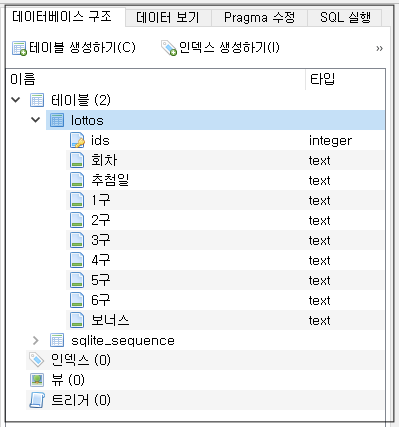Screen dimensions: 399x427
Task: Select the sqlite_sequence table name
Action: coord(123,341)
